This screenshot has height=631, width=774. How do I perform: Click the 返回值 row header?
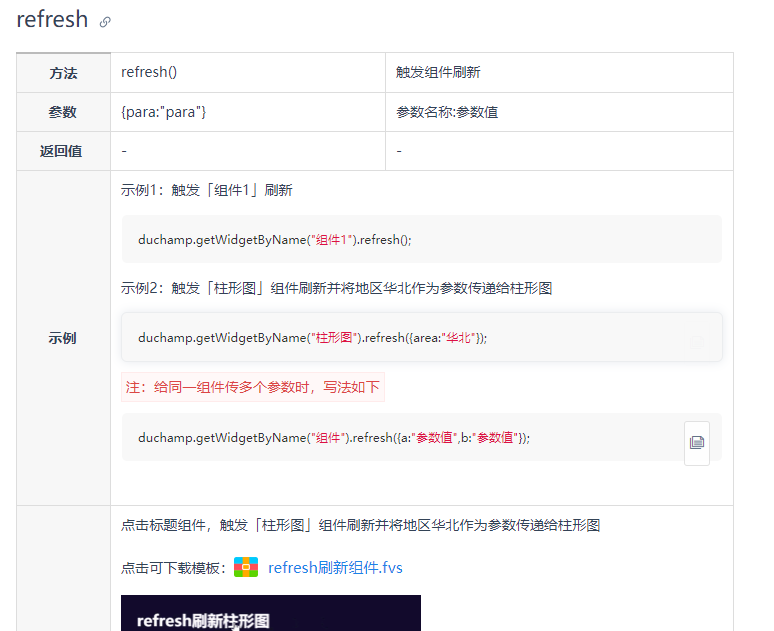tap(63, 151)
